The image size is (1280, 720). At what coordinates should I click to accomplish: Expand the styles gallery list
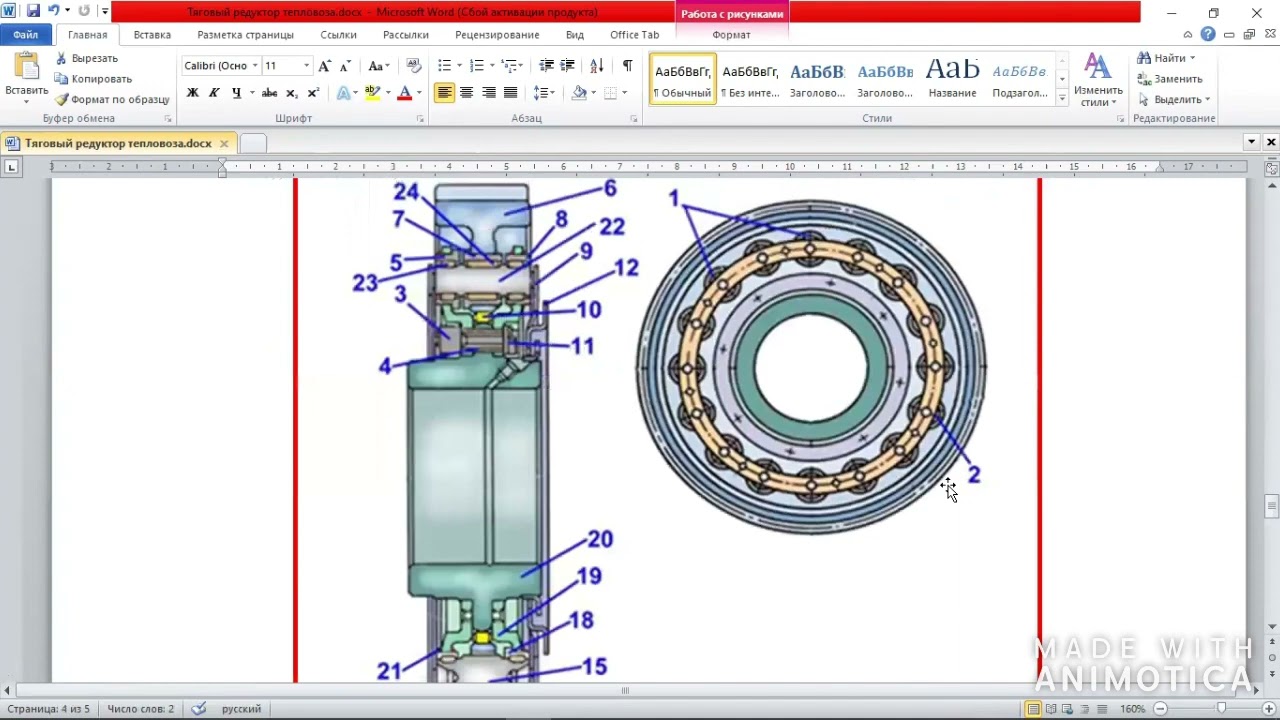(x=1062, y=98)
